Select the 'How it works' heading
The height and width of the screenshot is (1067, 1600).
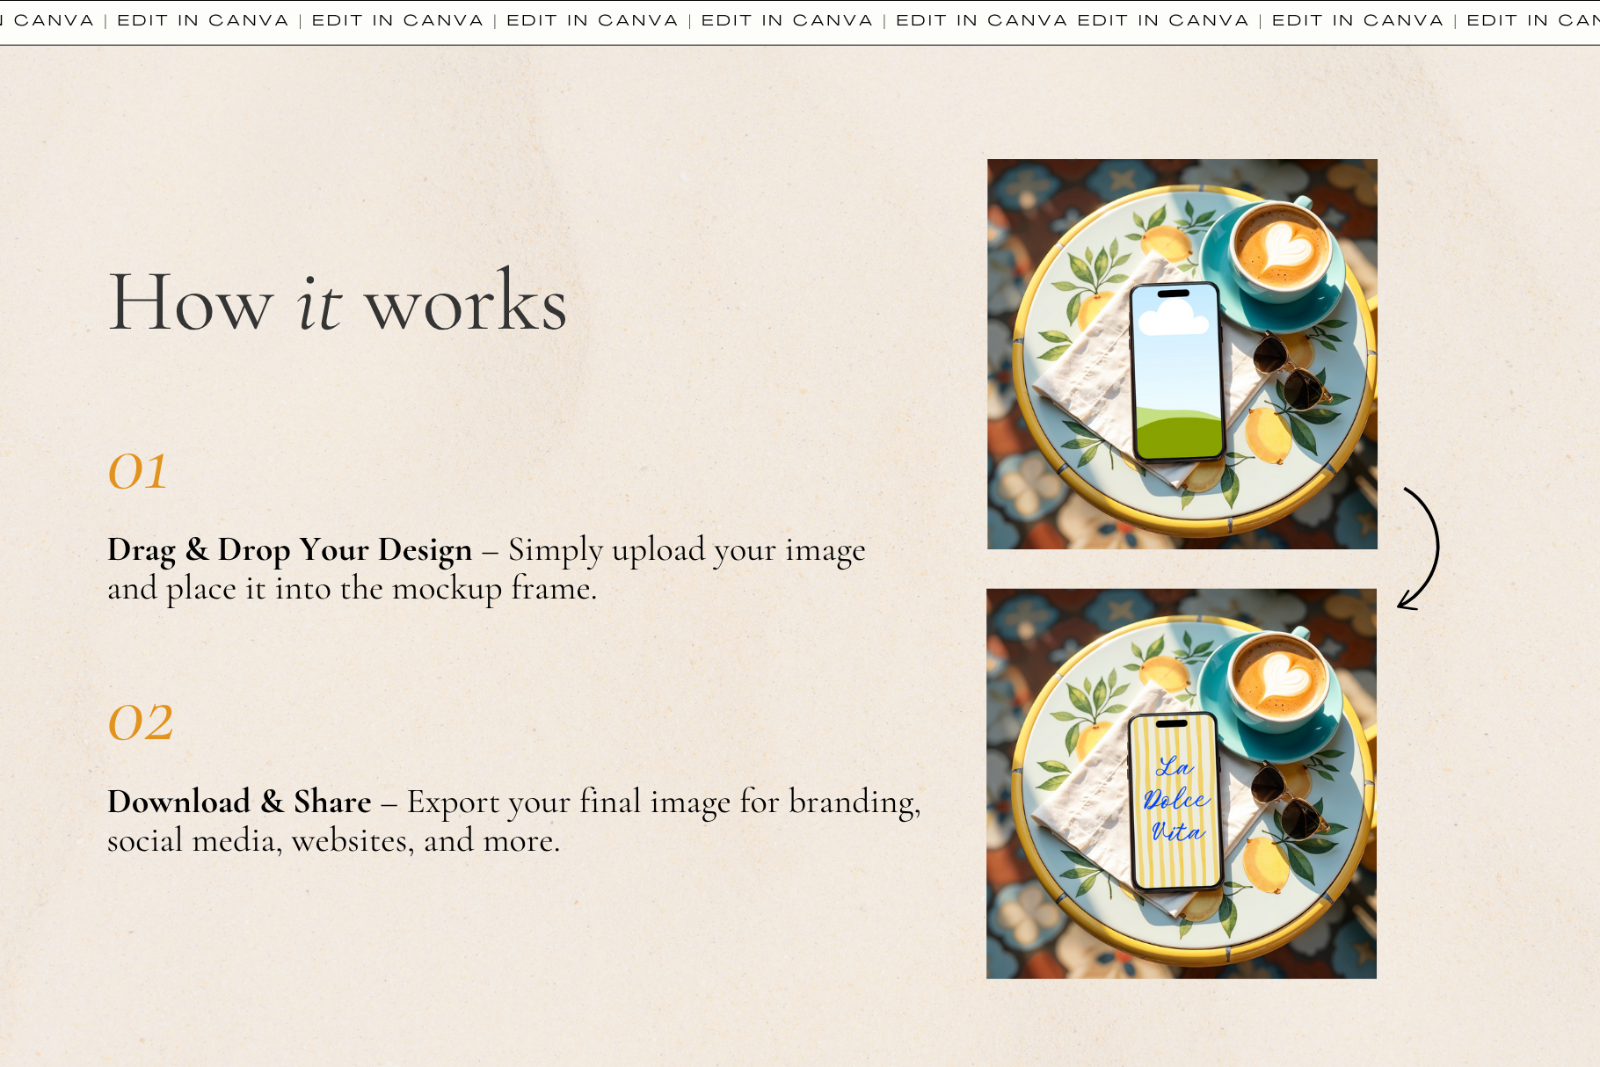click(x=338, y=305)
